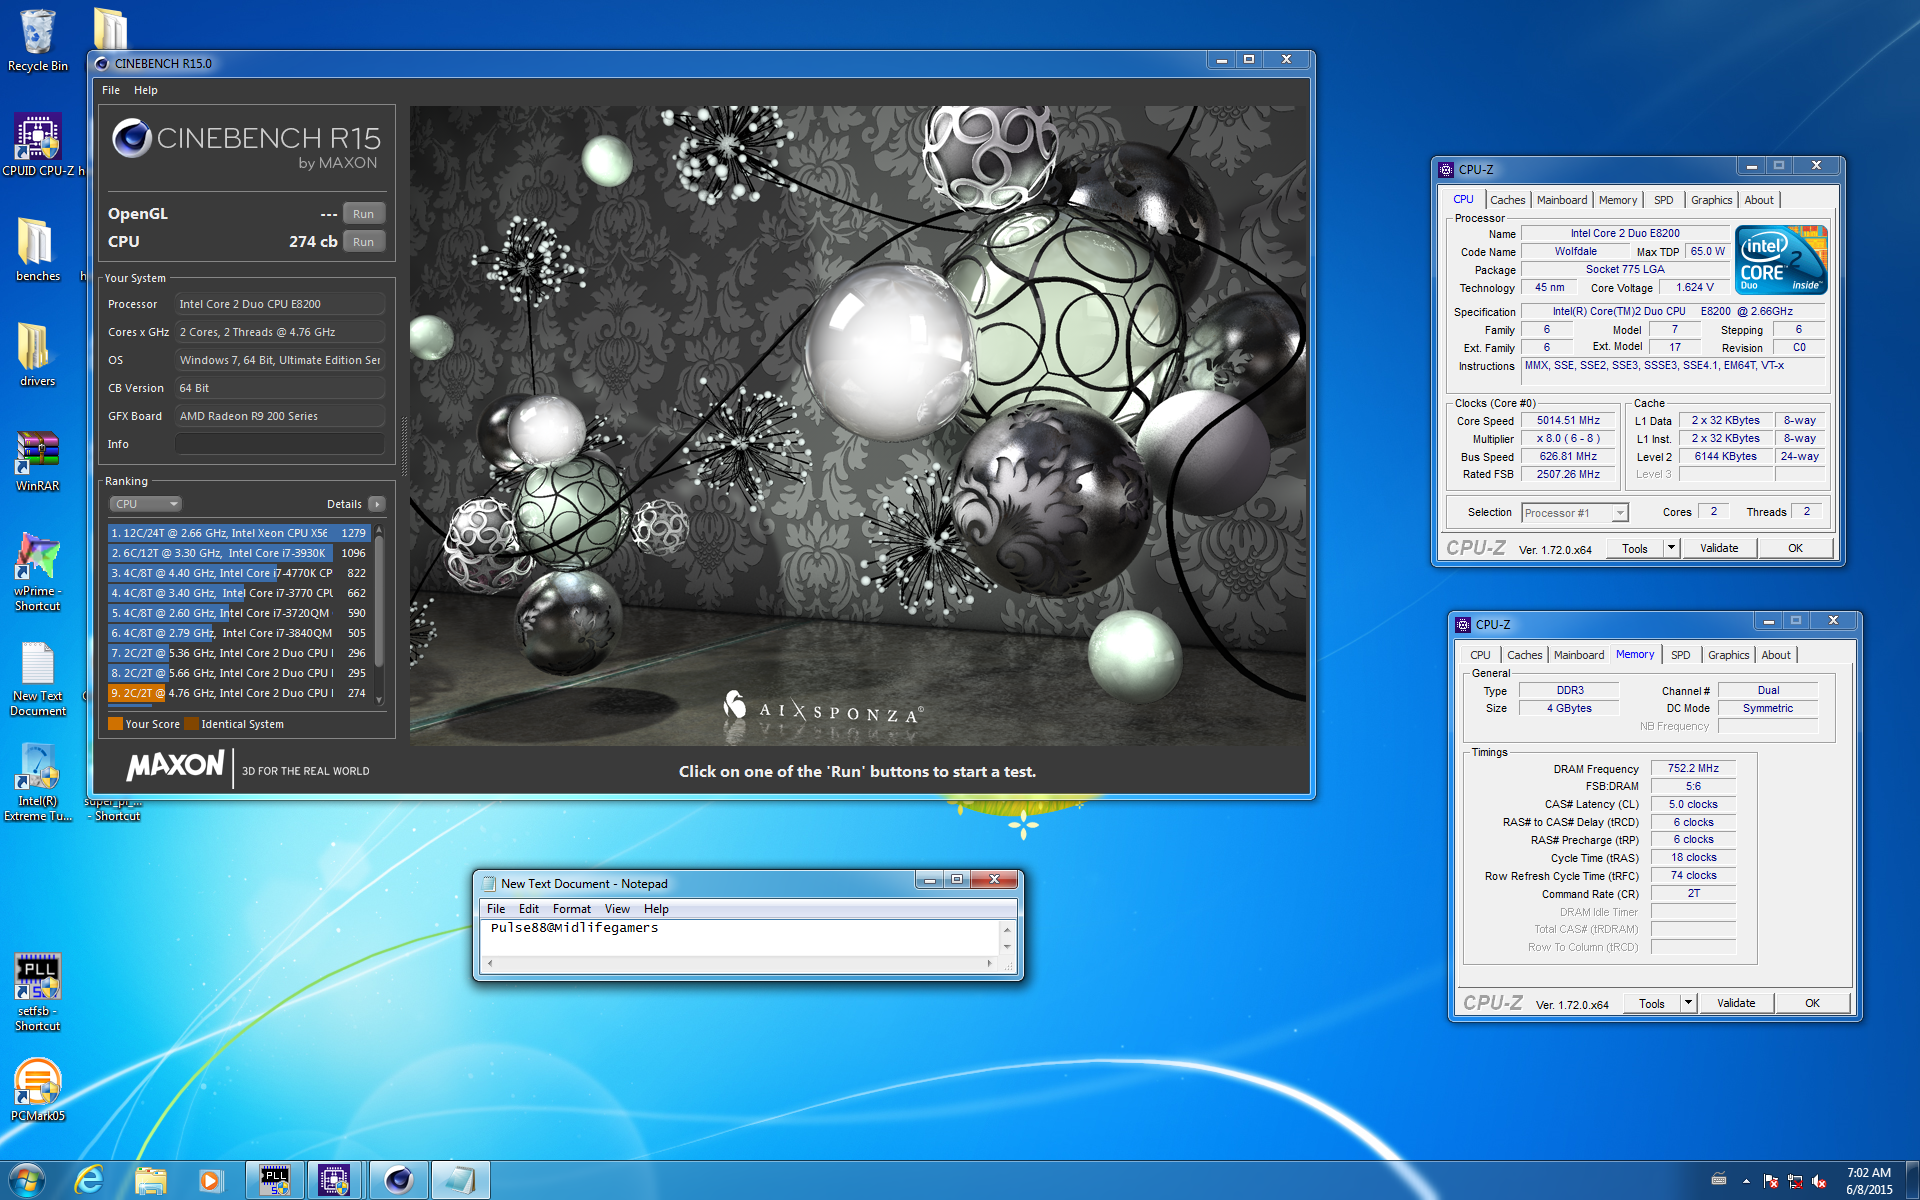The image size is (1920, 1200).
Task: Click Notepad text Pulse88@Midlifegamers
Action: [574, 928]
